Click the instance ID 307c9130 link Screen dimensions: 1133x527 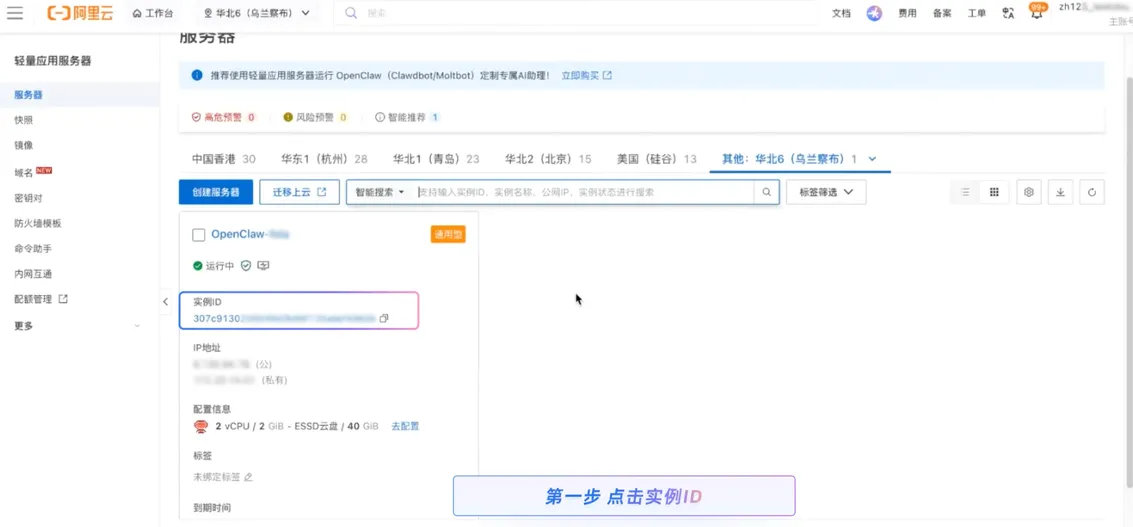click(x=284, y=318)
